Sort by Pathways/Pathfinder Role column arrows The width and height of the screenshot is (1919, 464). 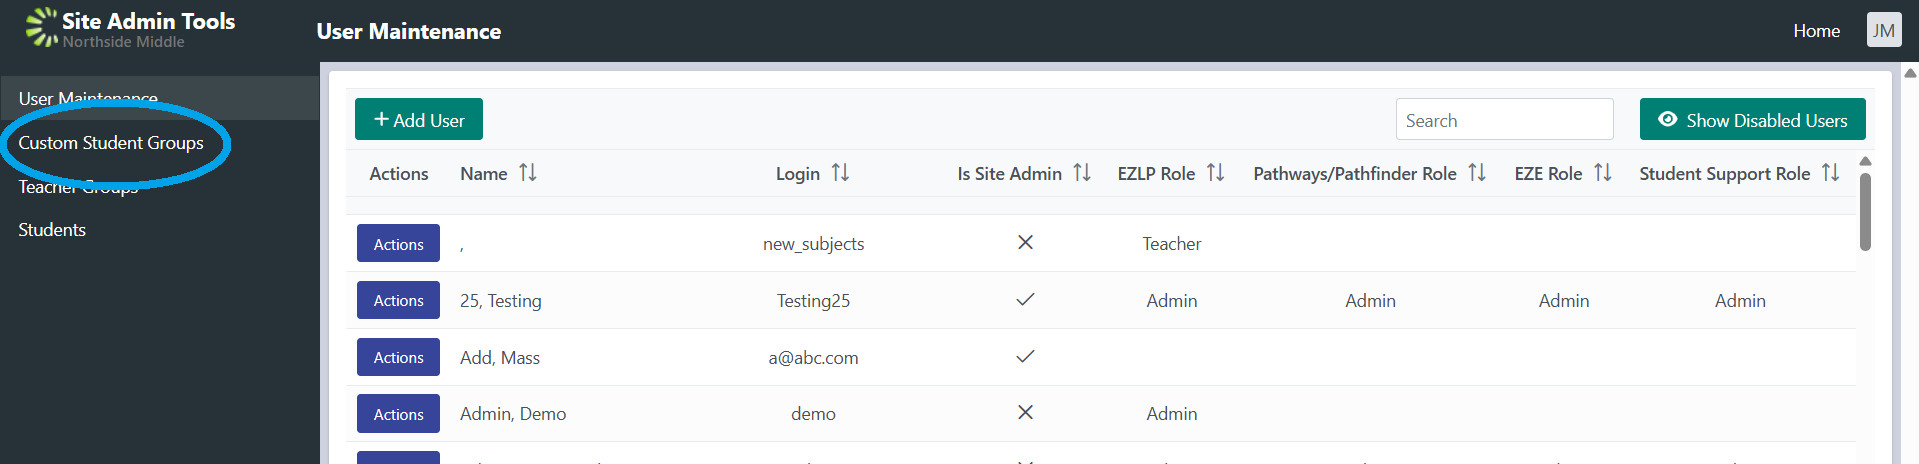coord(1477,173)
